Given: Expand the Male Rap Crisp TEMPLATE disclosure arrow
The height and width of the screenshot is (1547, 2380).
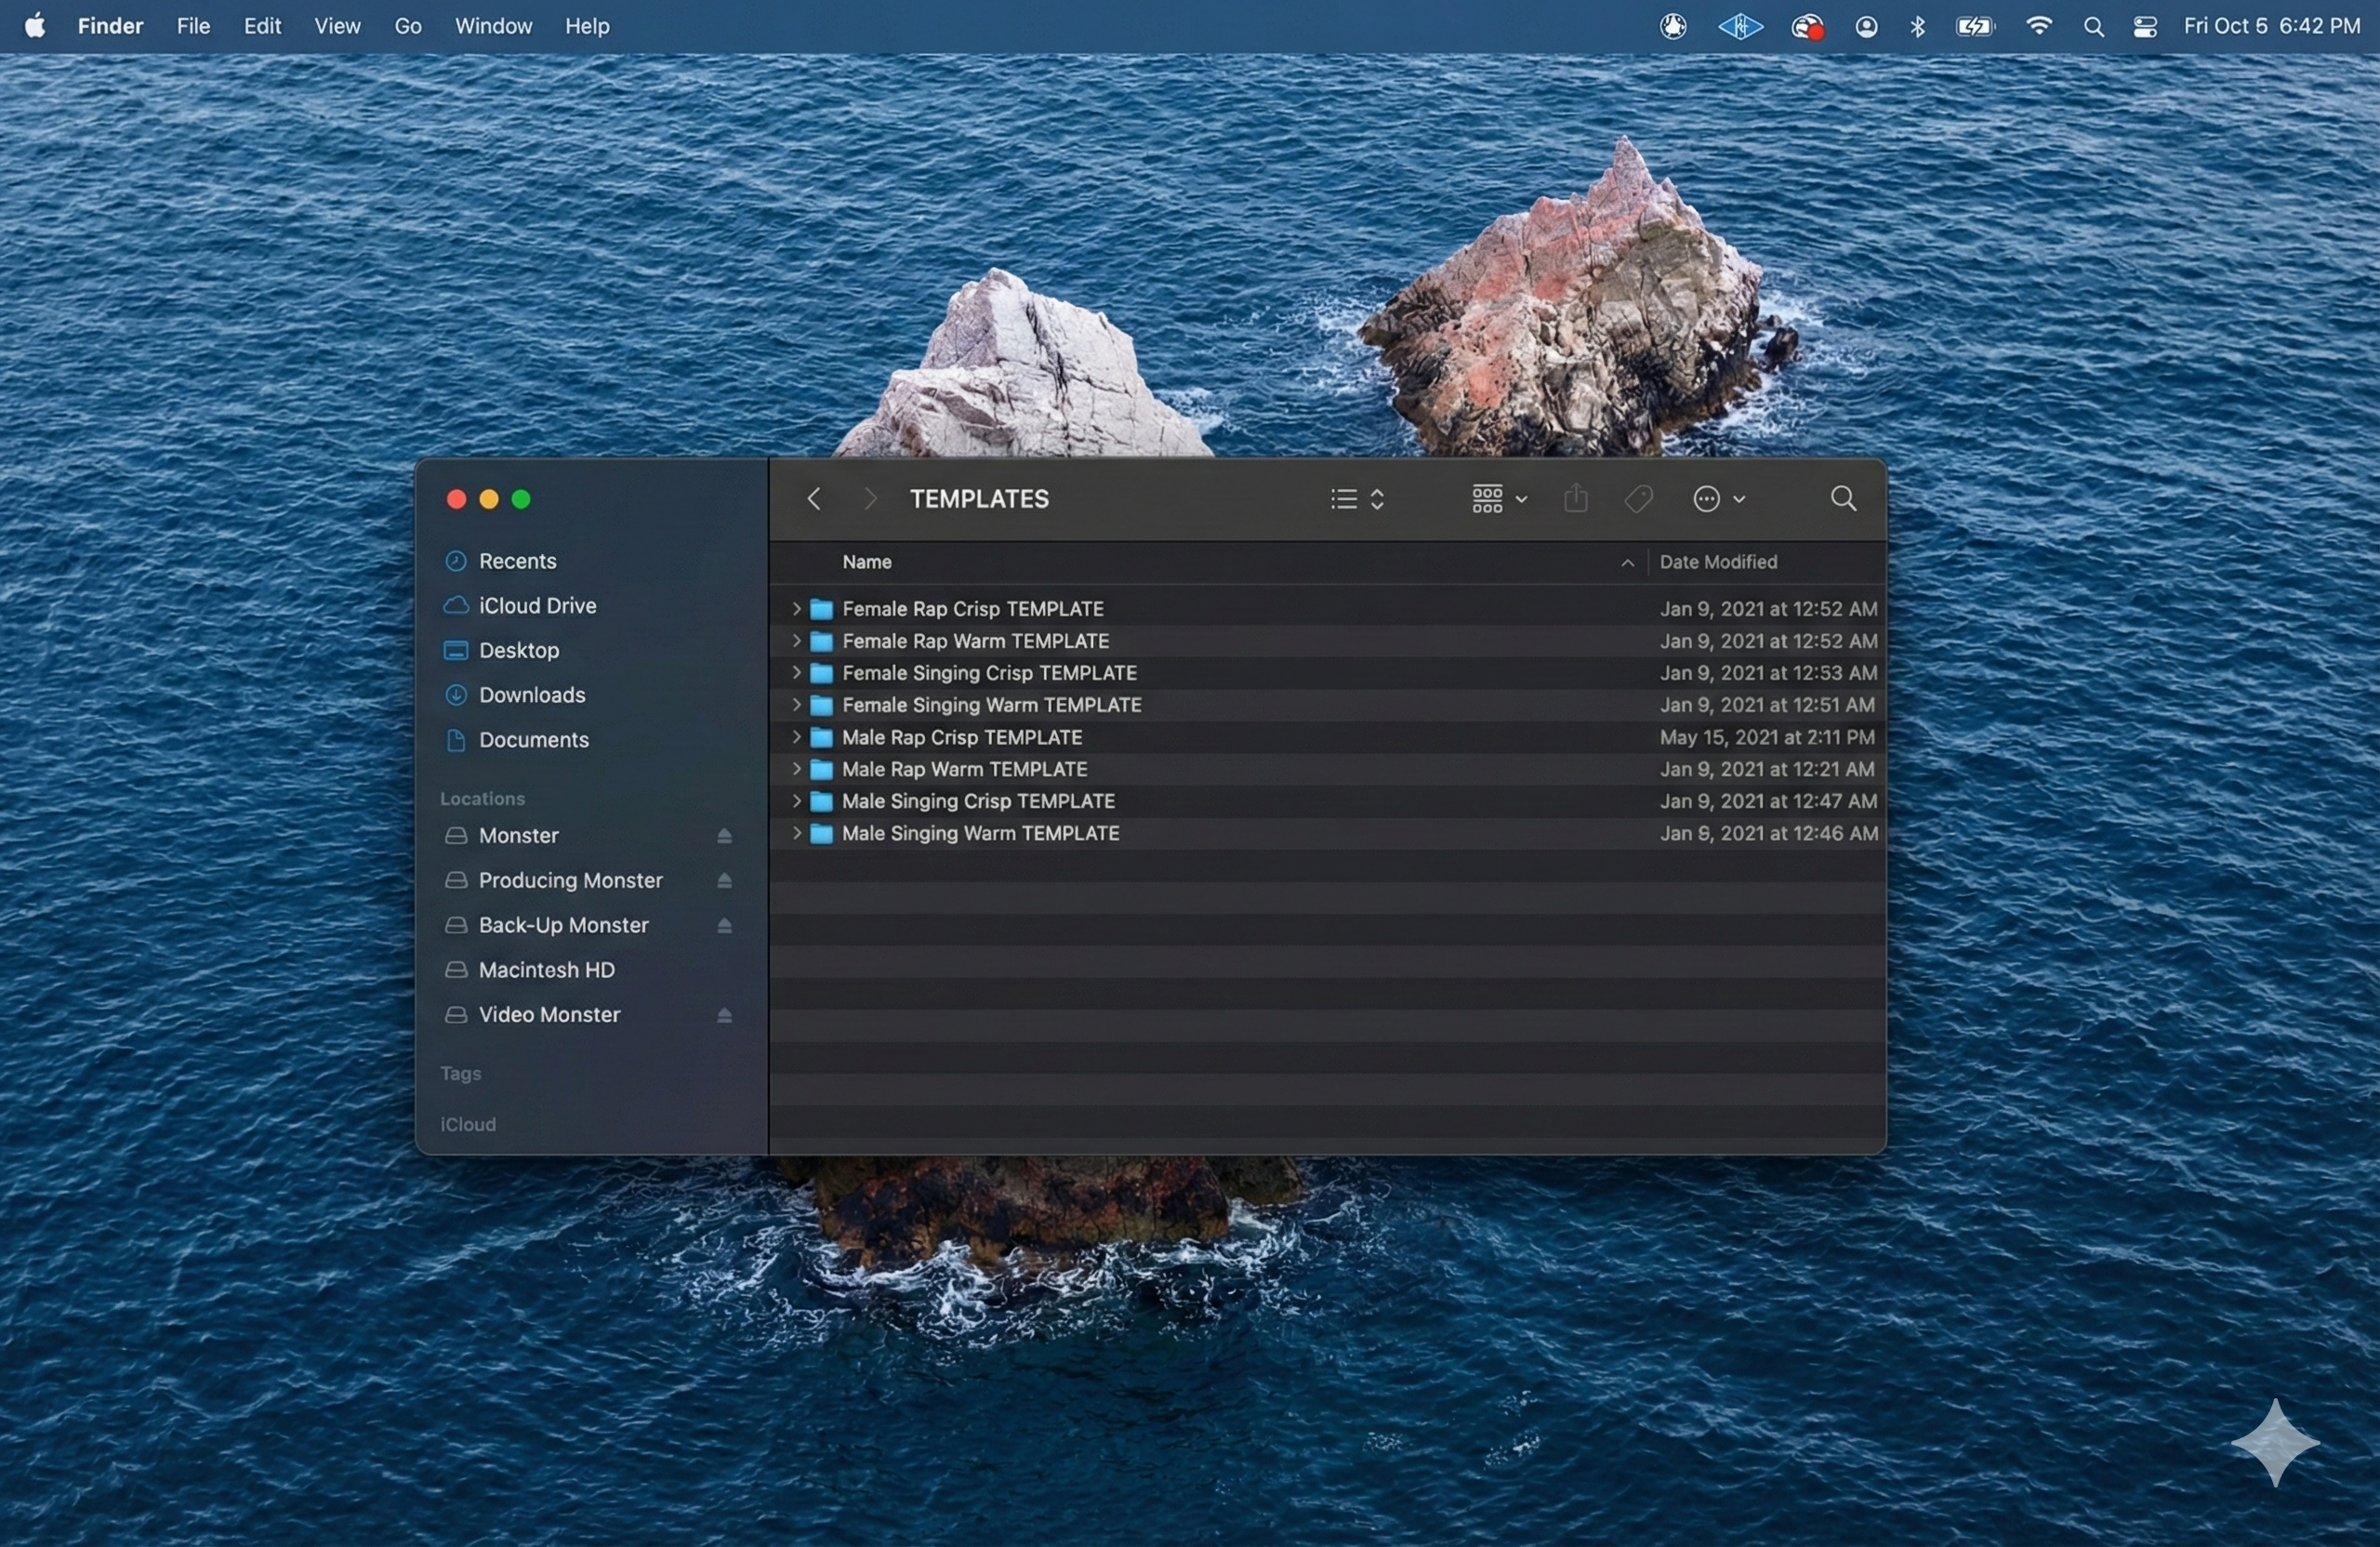Looking at the screenshot, I should pyautogui.click(x=796, y=737).
